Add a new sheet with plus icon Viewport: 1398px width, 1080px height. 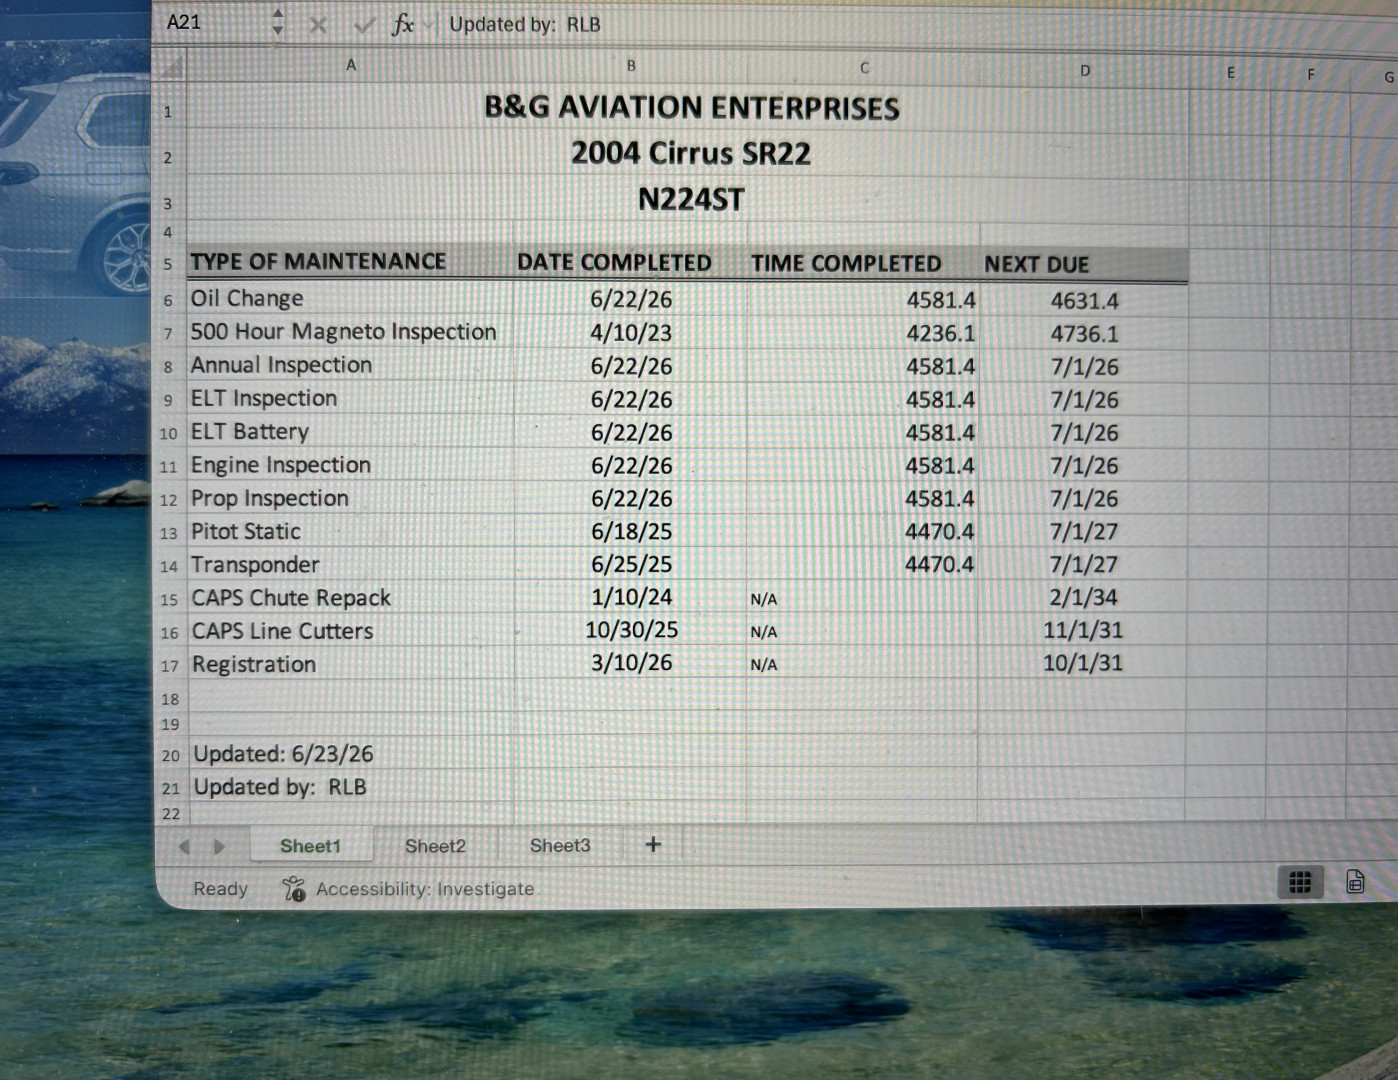[653, 845]
